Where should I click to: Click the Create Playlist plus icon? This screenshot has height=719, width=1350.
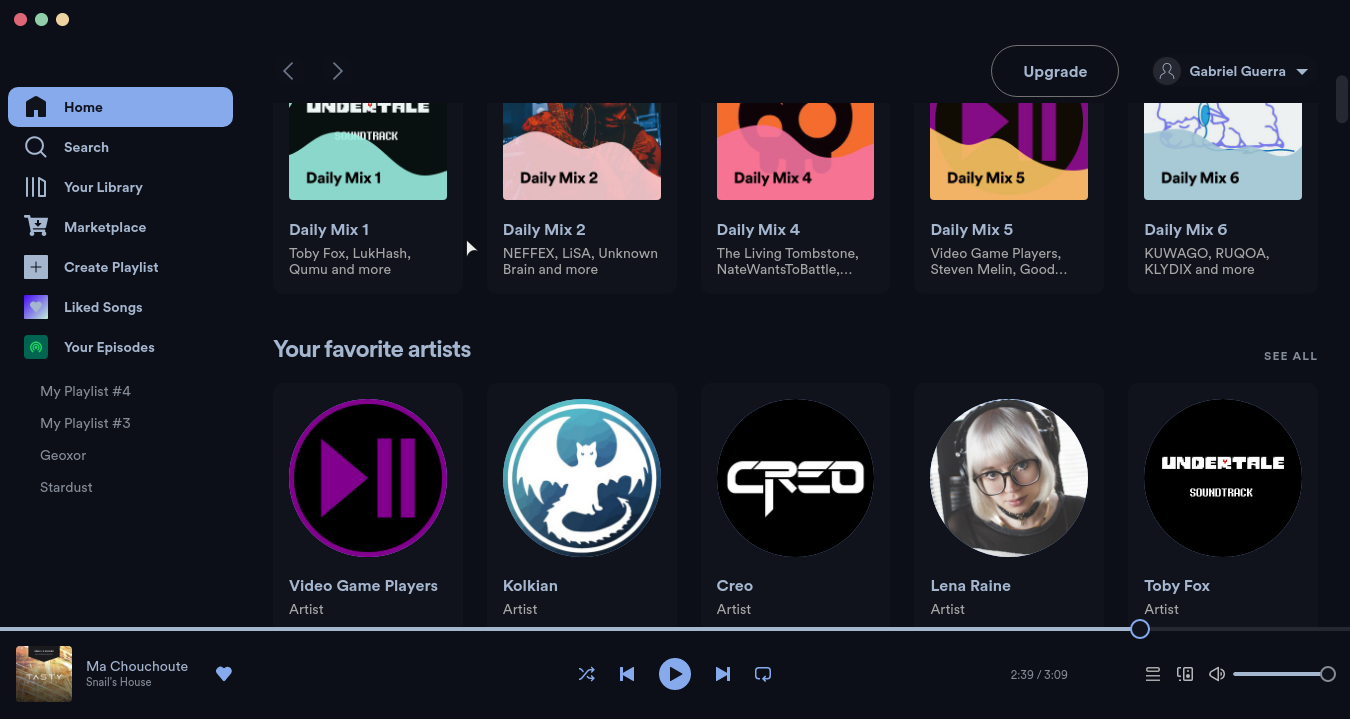click(36, 267)
